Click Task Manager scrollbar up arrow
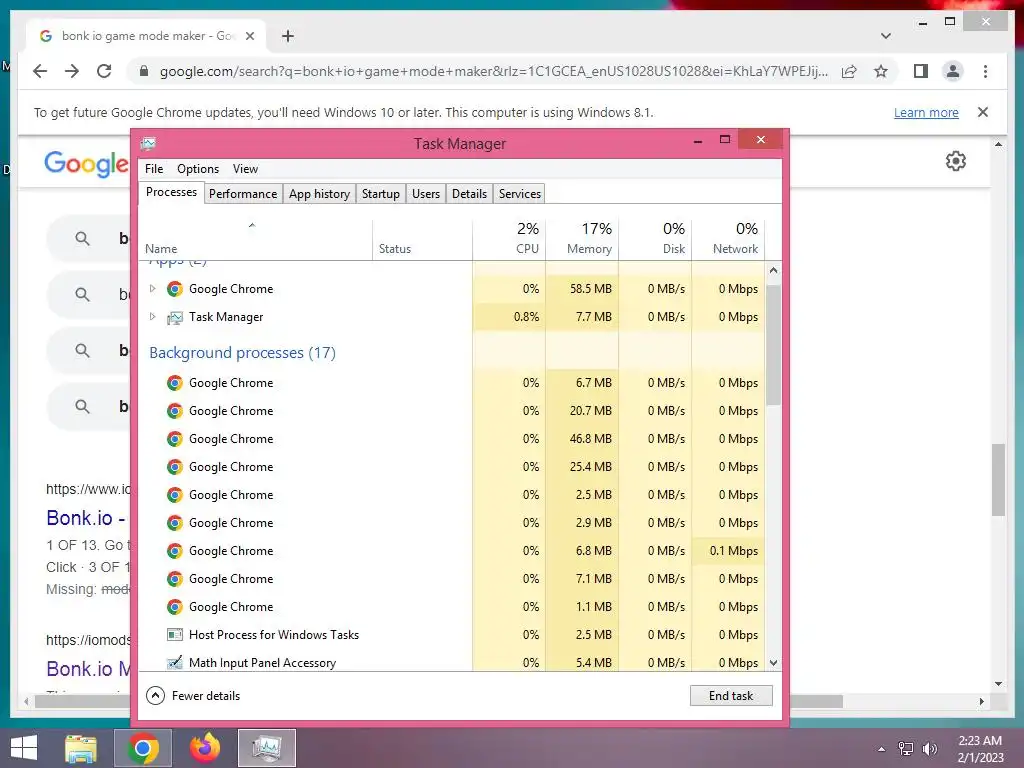This screenshot has width=1024, height=768. point(773,270)
